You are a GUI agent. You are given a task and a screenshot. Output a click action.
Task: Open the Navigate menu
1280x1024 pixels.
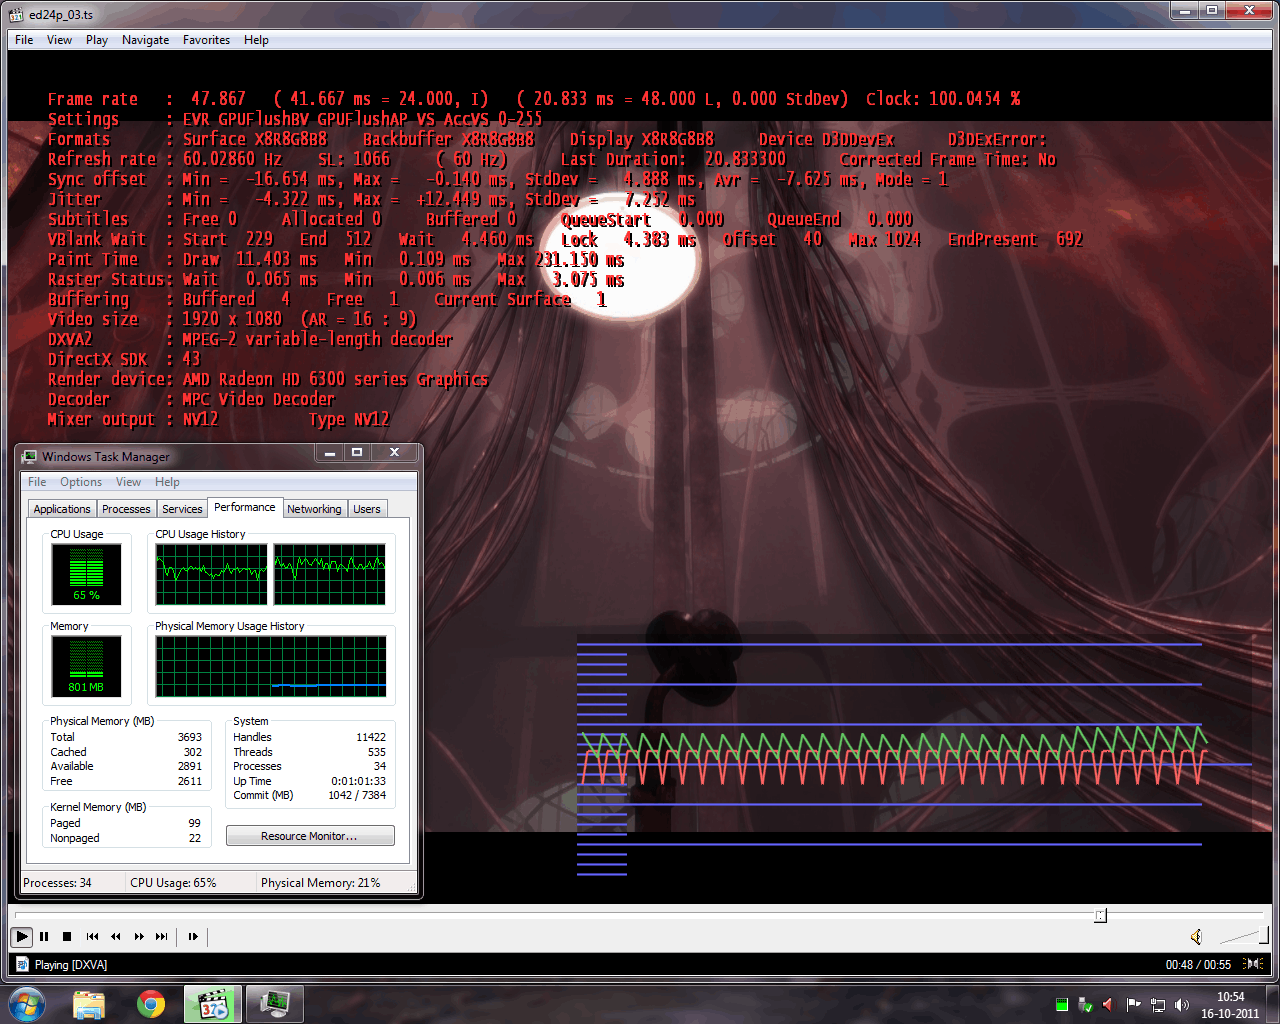[145, 40]
